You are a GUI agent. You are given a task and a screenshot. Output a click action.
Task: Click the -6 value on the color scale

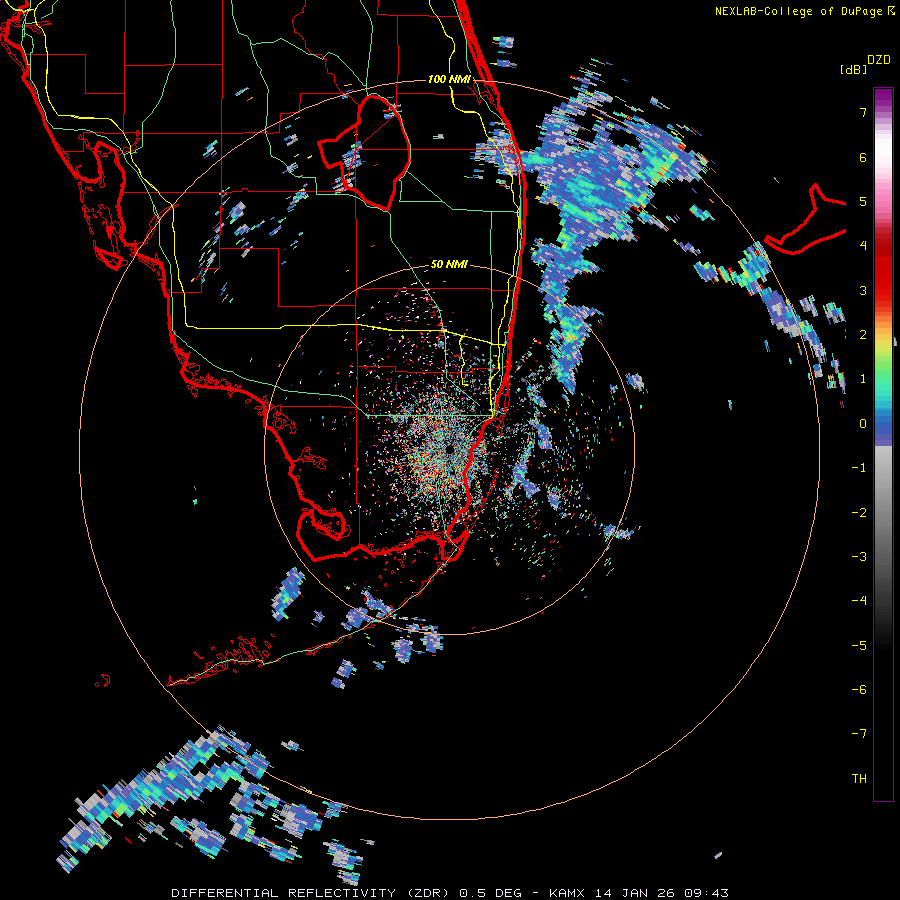click(859, 690)
